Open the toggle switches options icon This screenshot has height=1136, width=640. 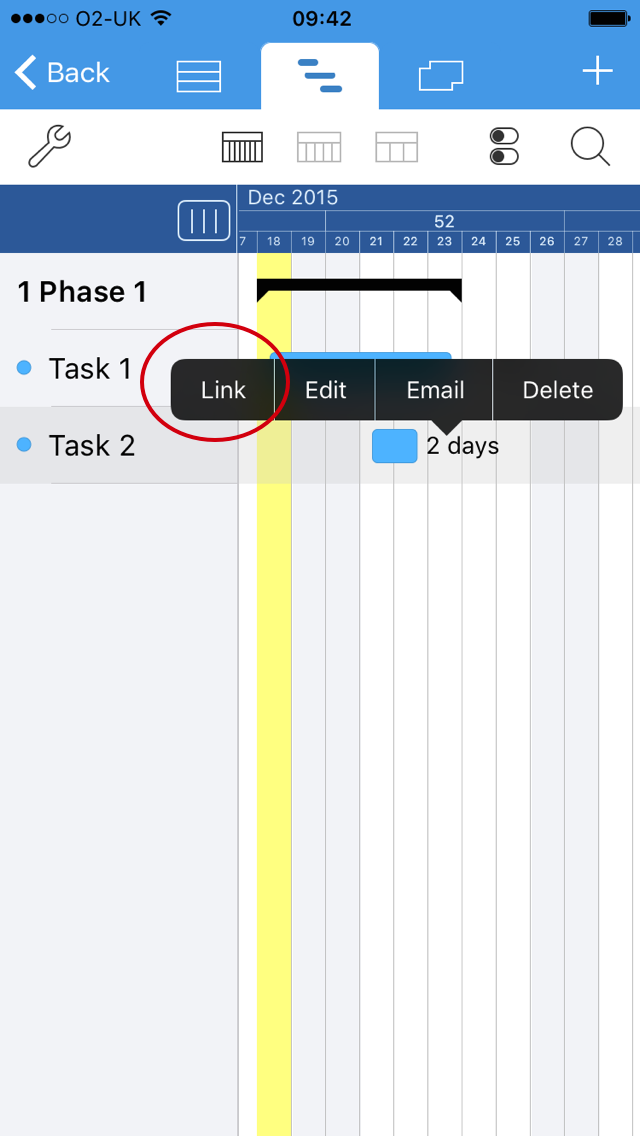(x=505, y=147)
